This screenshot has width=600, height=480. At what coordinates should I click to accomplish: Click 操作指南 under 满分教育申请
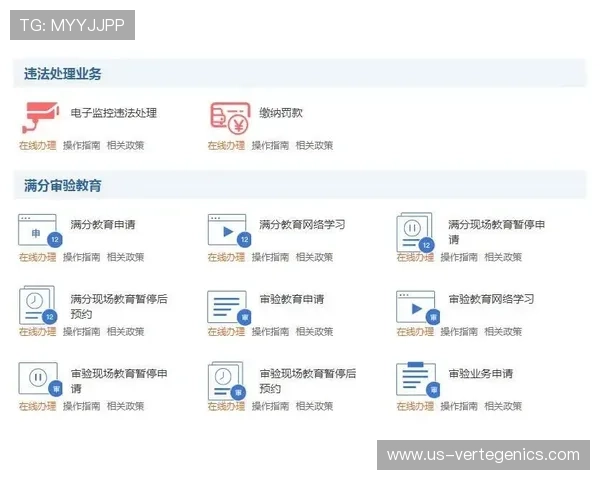82,257
